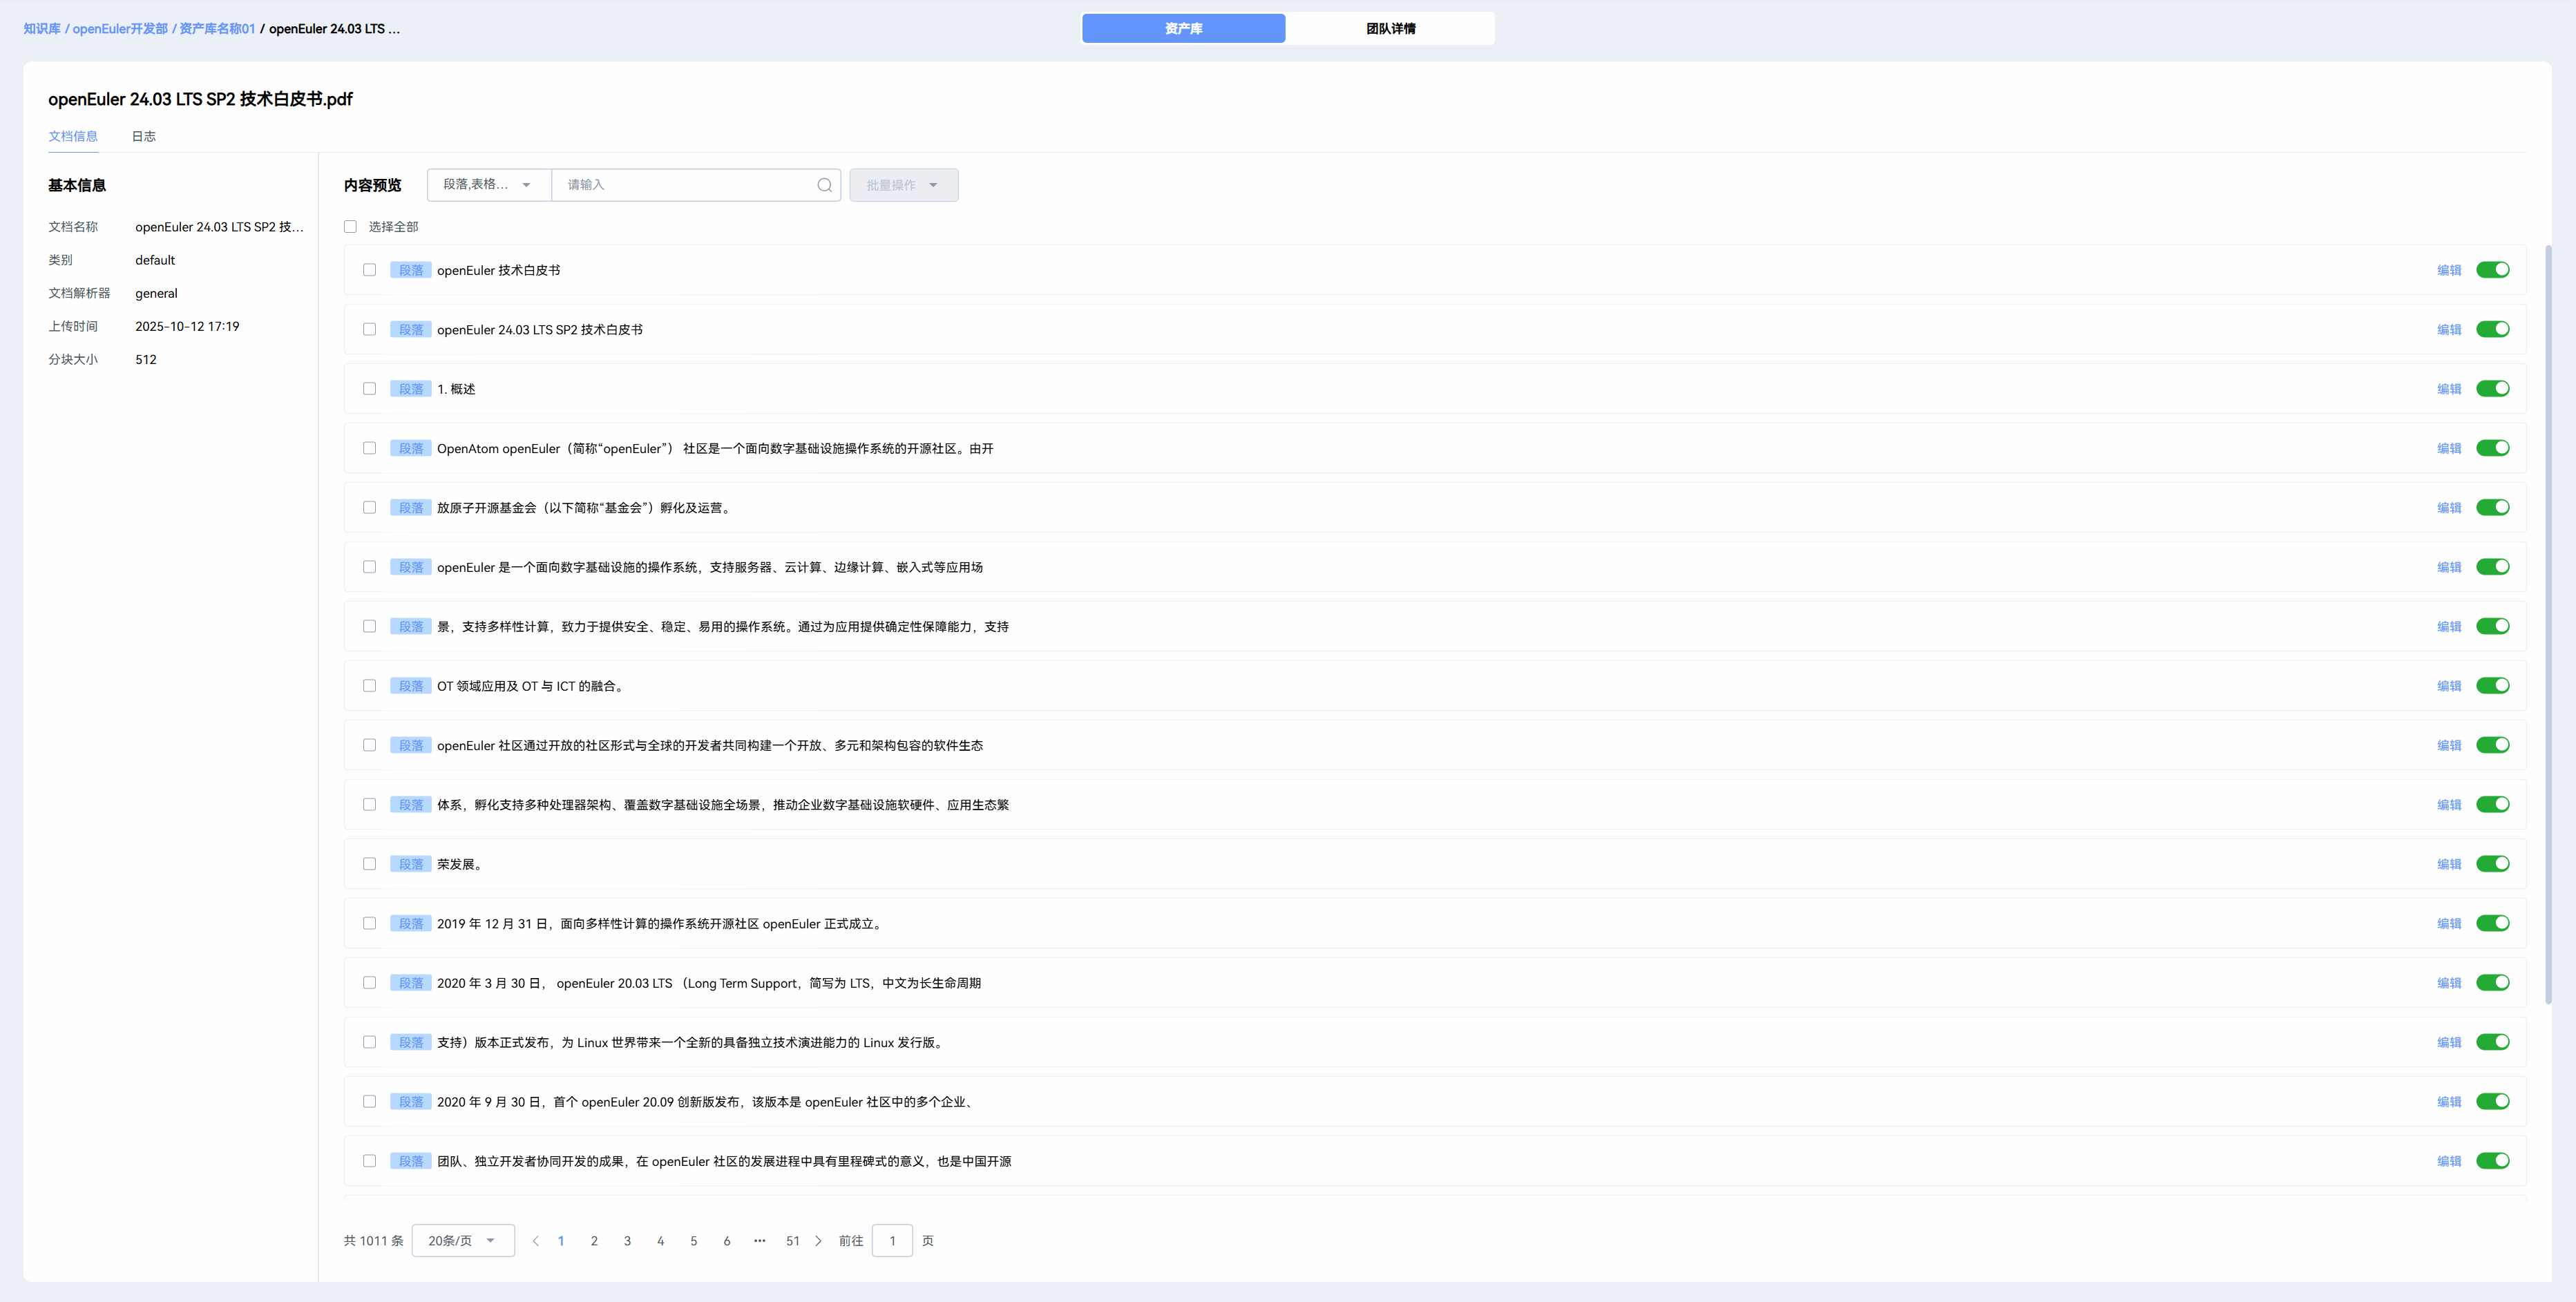Screen dimensions: 2576x1302
Task: Check the box for 'openEuler 技术白皮书' row
Action: [370, 270]
